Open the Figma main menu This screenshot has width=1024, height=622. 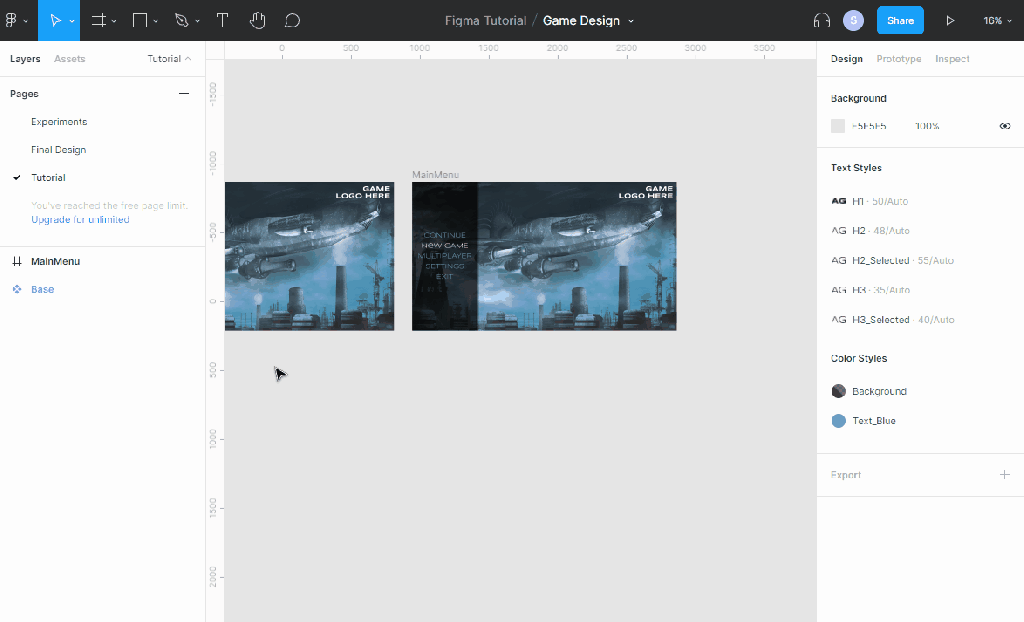tap(14, 20)
